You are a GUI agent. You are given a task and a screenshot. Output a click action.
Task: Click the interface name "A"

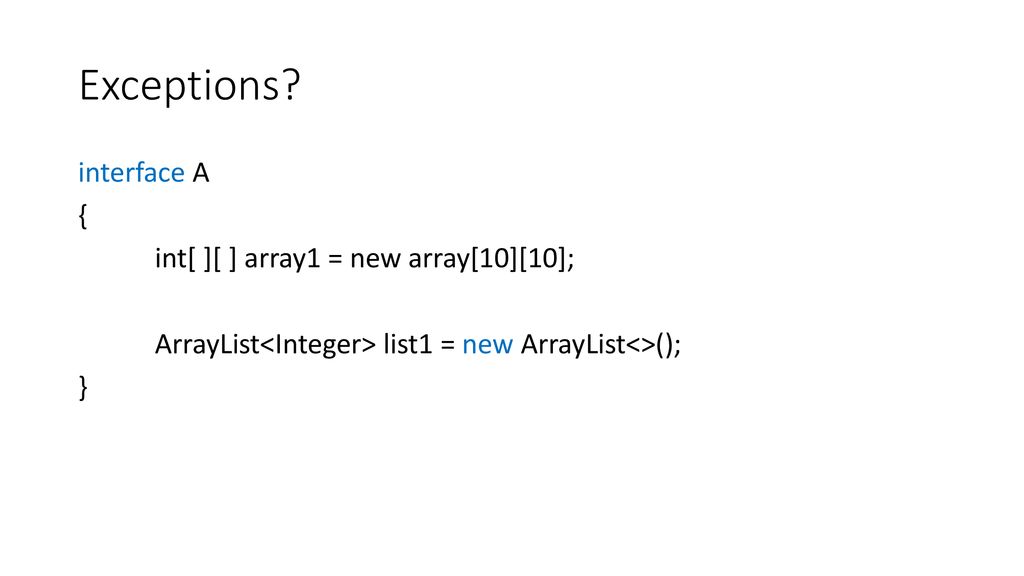[200, 174]
